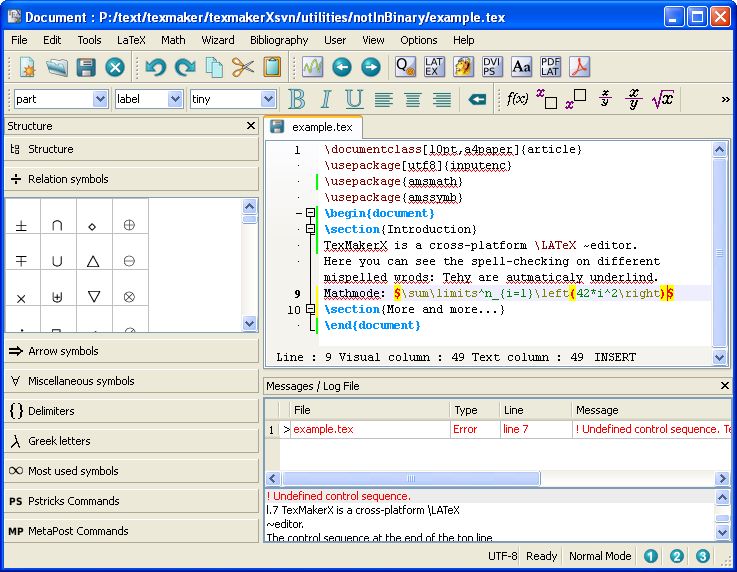Open the 'part' sectioning dropdown

pyautogui.click(x=100, y=99)
